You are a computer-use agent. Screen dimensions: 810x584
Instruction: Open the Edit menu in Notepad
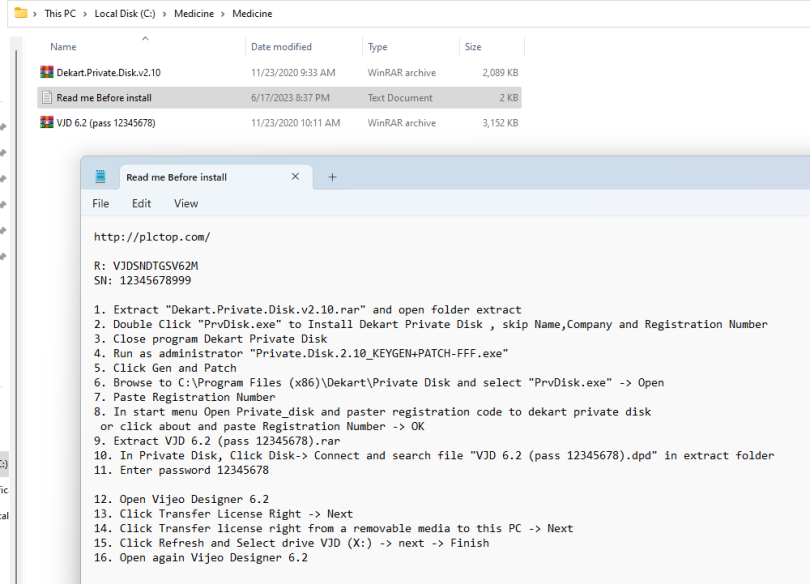click(140, 203)
